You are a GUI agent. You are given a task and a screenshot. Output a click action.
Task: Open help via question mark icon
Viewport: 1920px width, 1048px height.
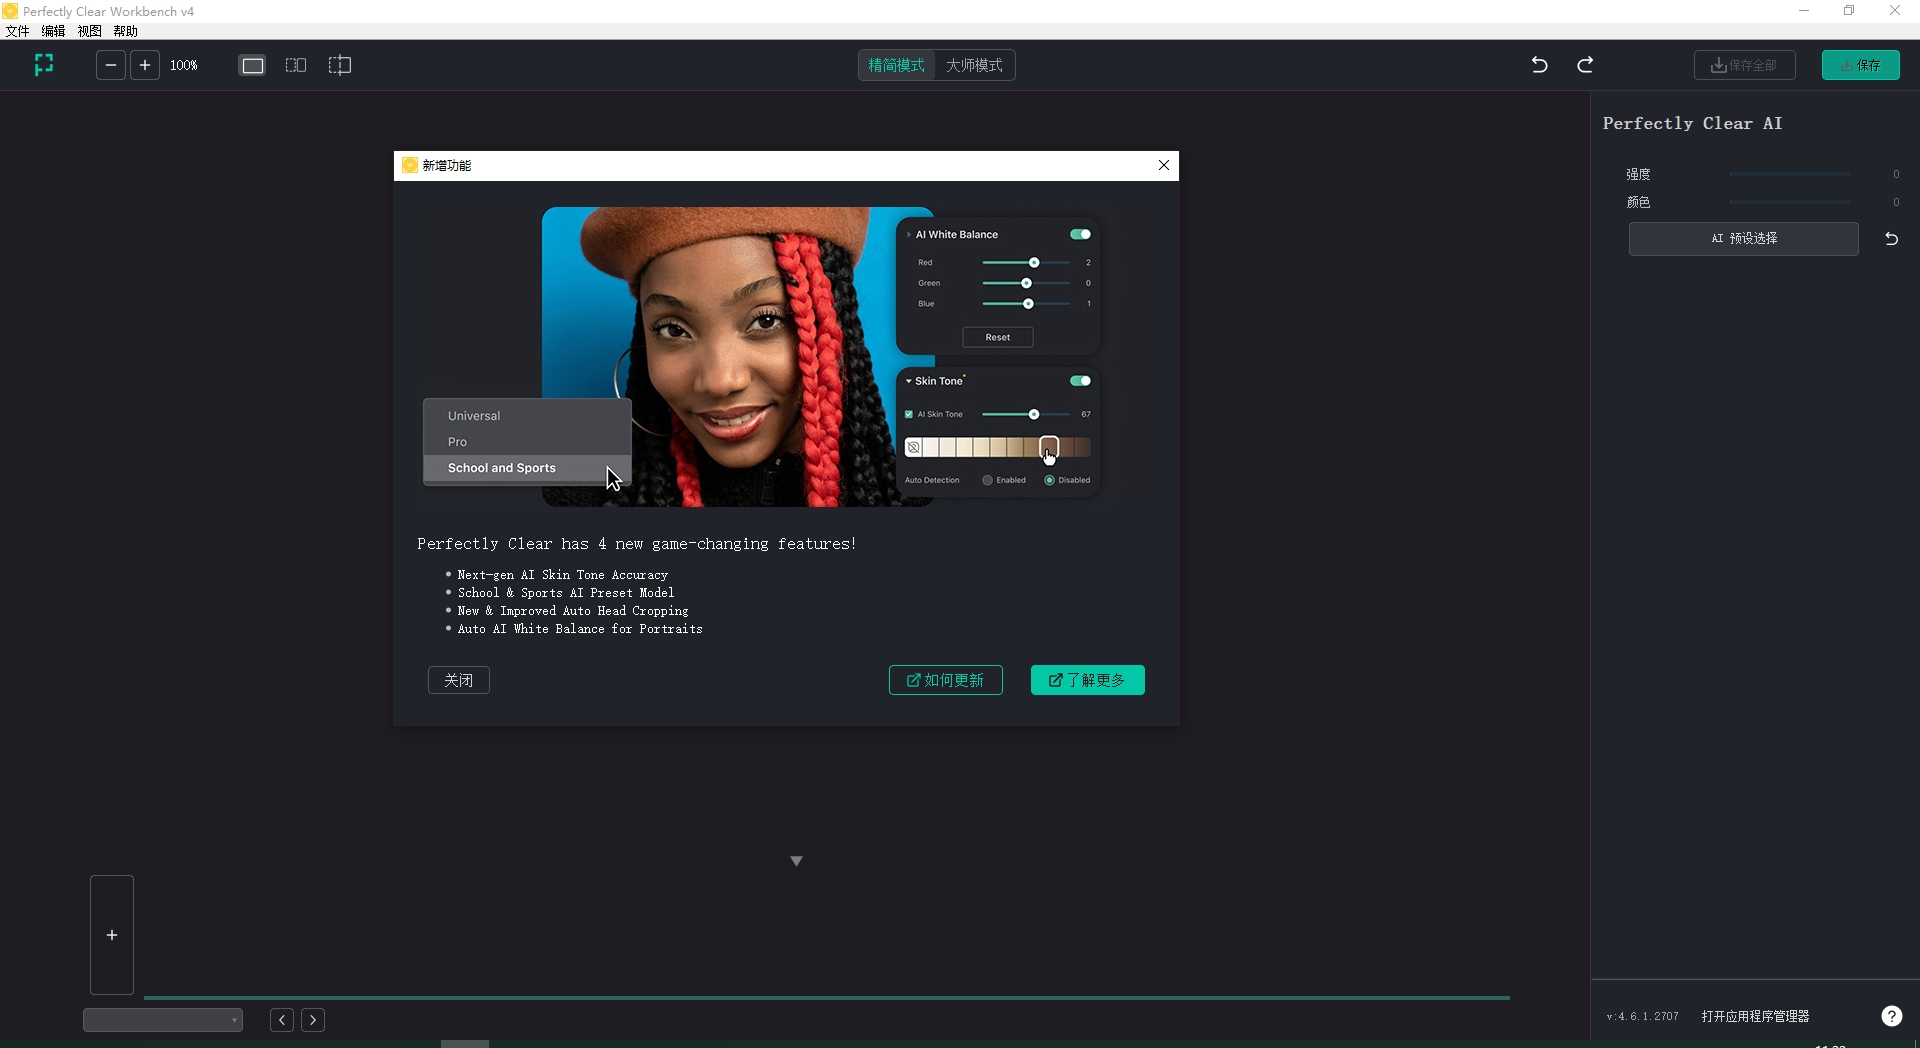click(x=1891, y=1016)
